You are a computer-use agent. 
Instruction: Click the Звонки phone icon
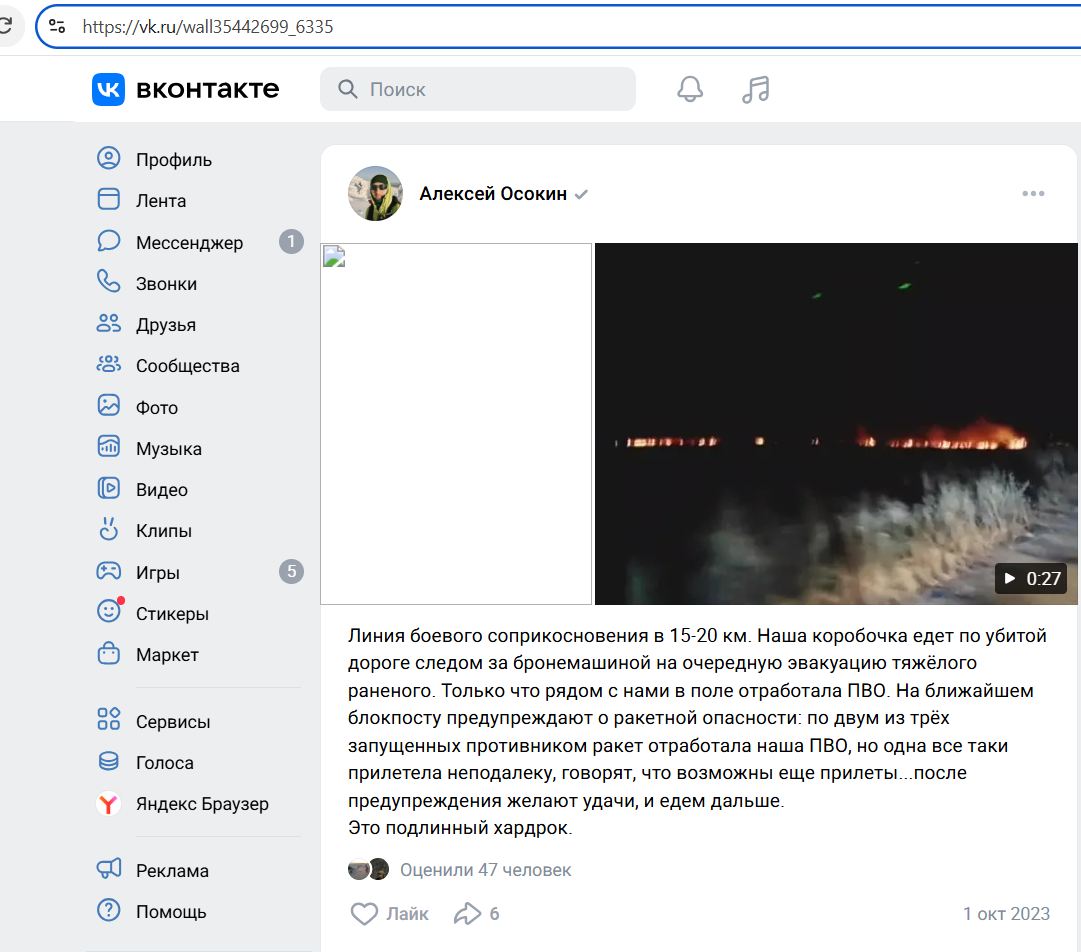point(108,282)
